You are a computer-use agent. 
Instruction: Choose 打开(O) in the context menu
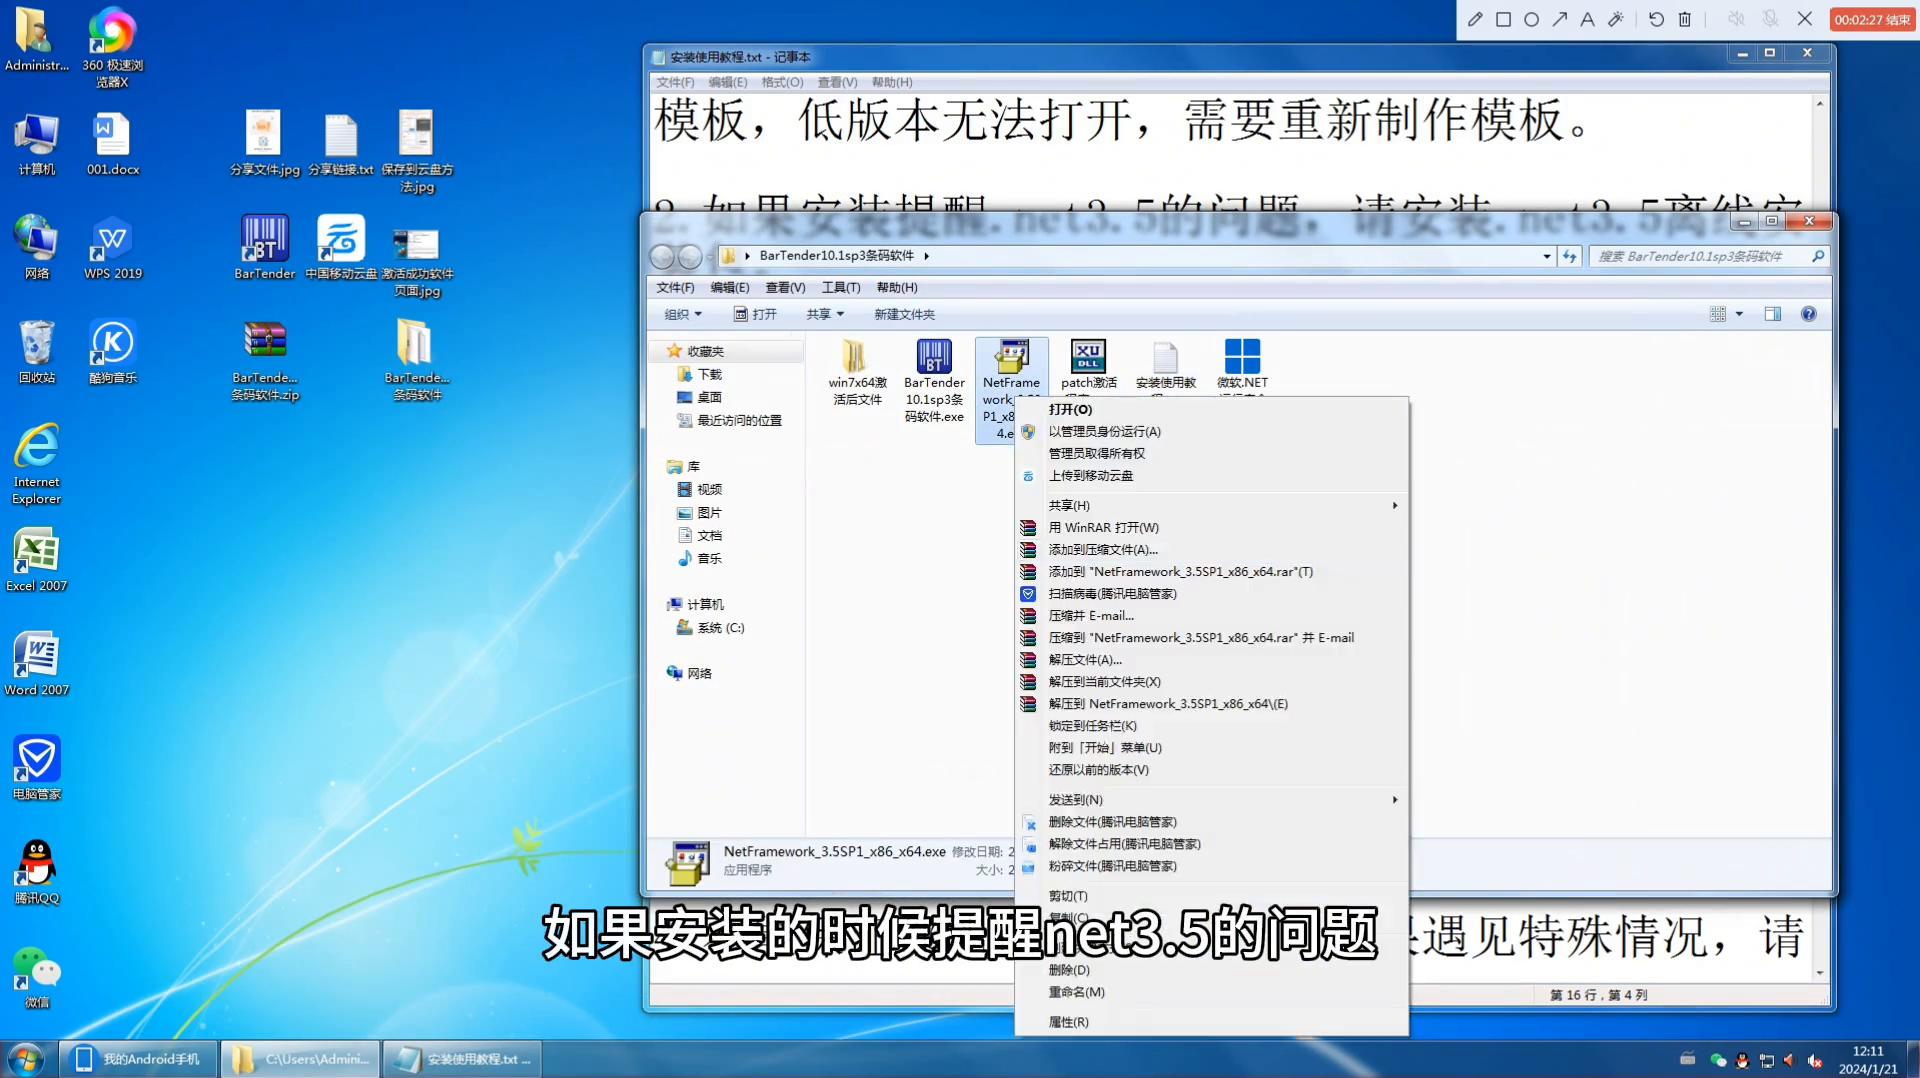pyautogui.click(x=1211, y=409)
